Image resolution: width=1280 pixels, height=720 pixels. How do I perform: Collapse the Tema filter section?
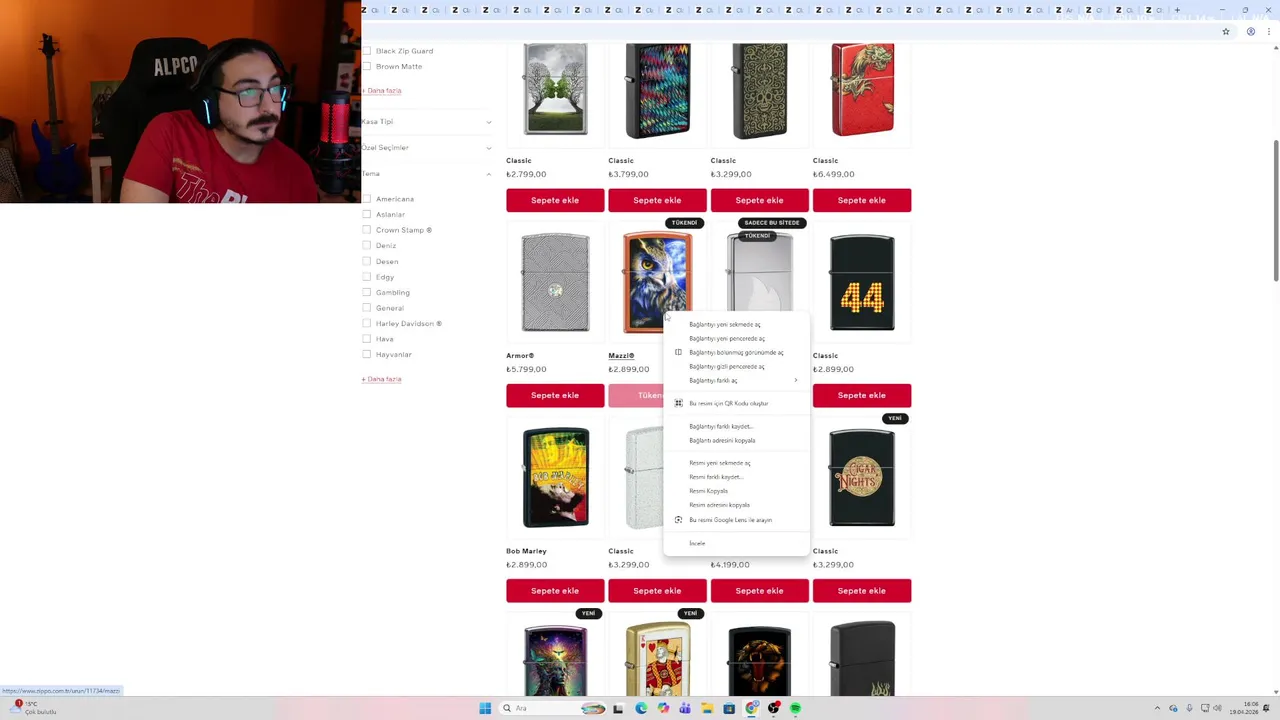click(427, 174)
